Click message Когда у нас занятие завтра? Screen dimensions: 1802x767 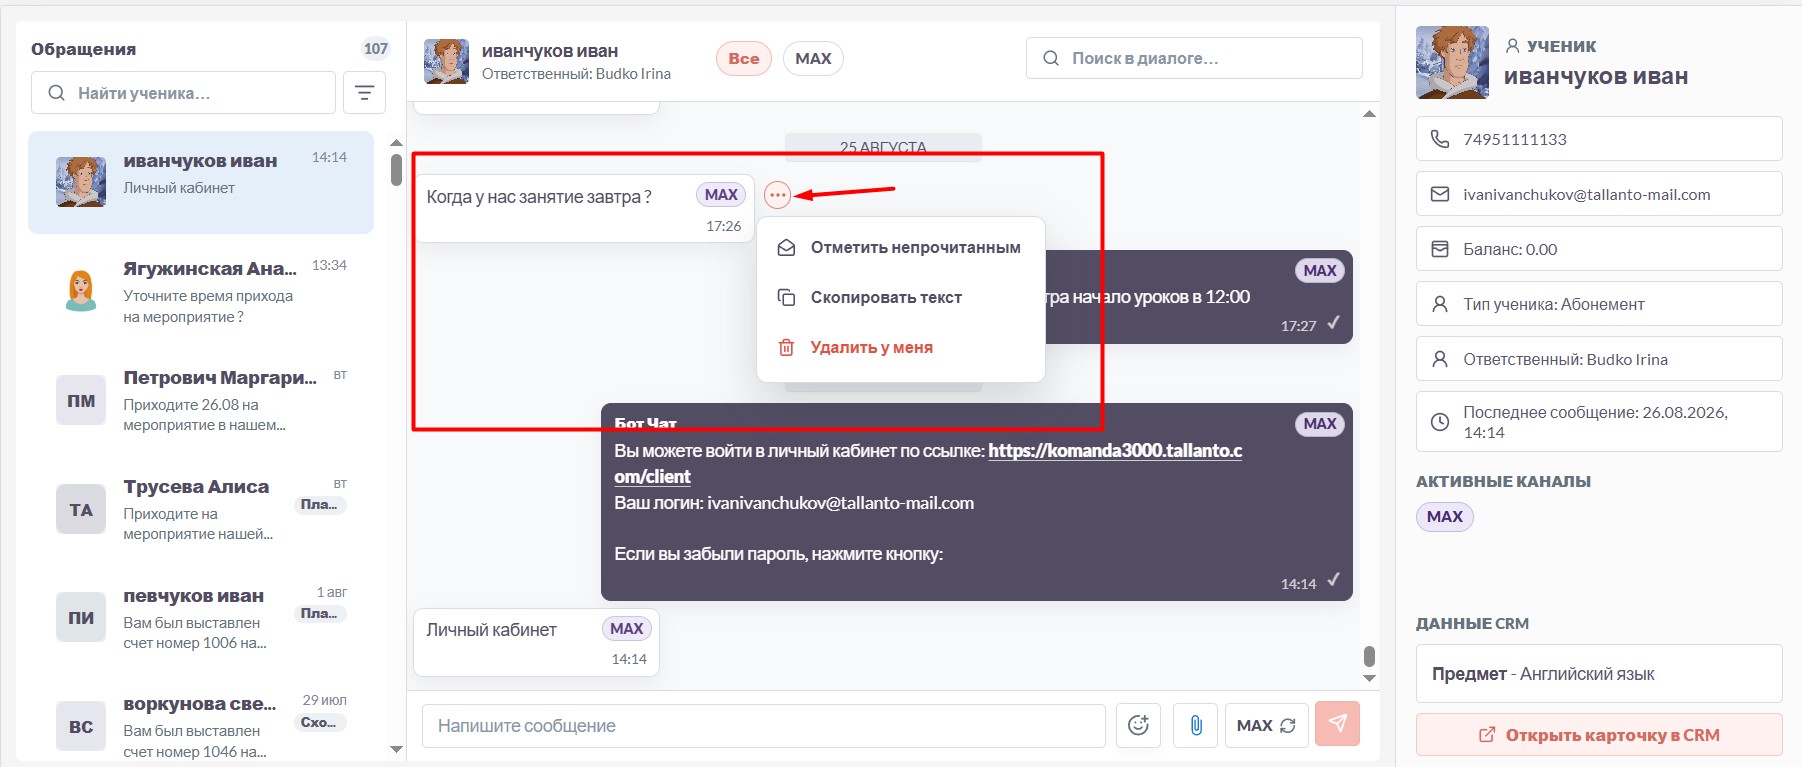coord(584,209)
